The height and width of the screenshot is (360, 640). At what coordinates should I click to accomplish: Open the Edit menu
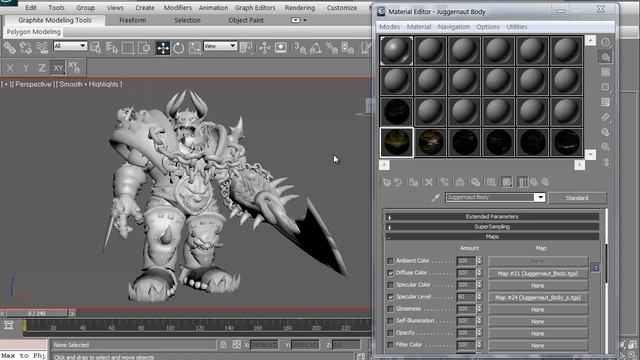point(31,8)
